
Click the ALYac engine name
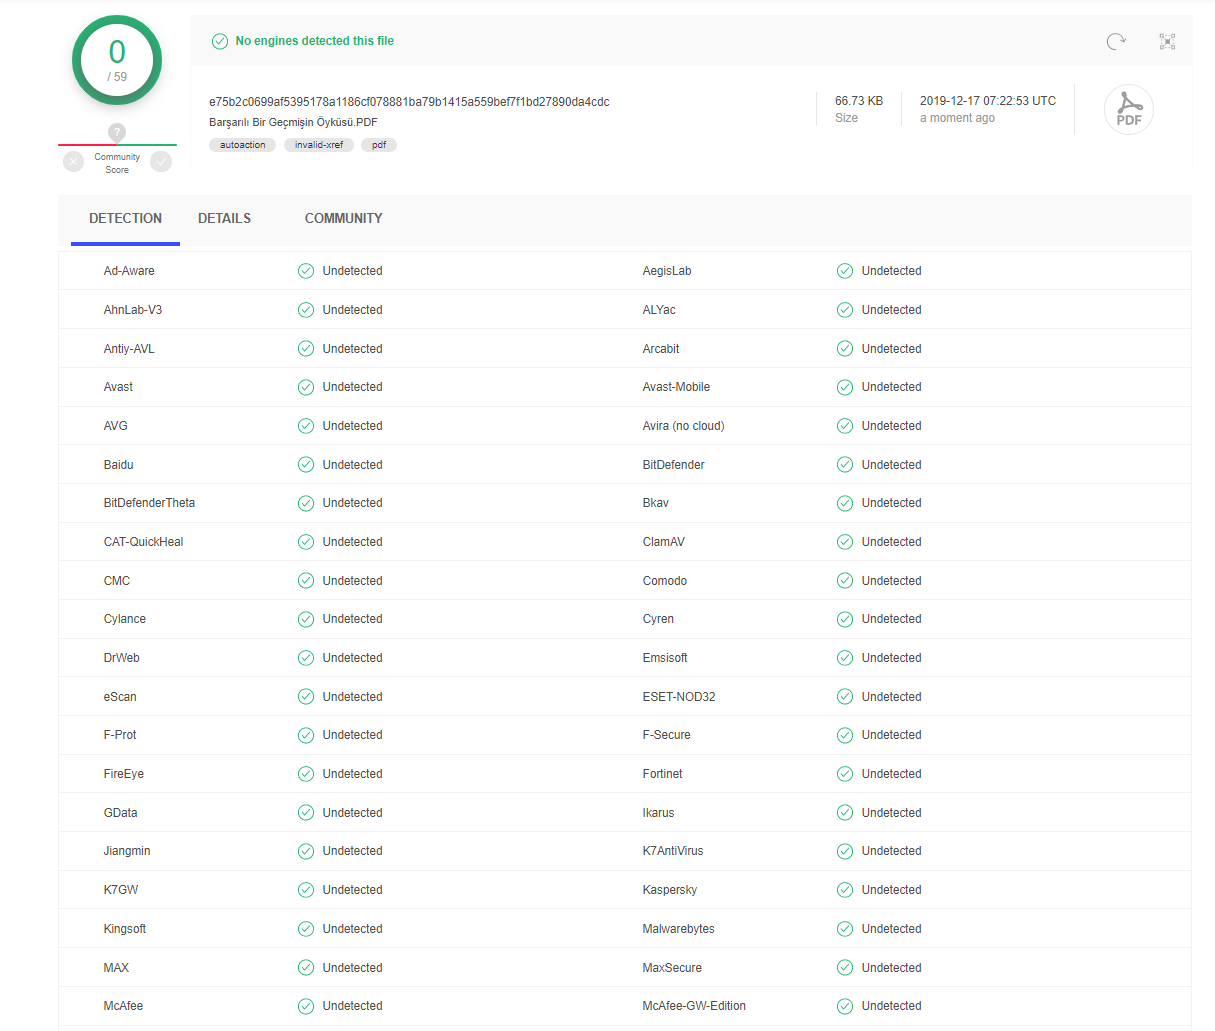point(659,310)
